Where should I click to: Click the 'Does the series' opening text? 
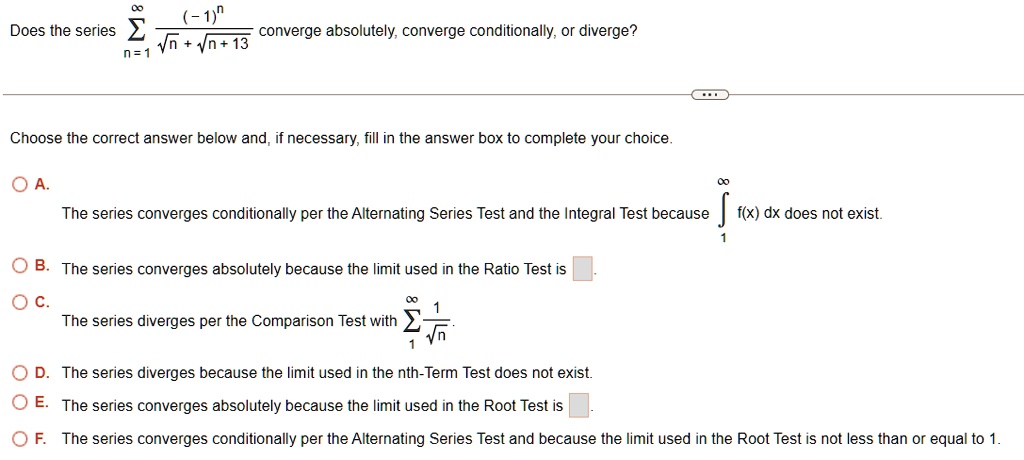click(x=63, y=31)
